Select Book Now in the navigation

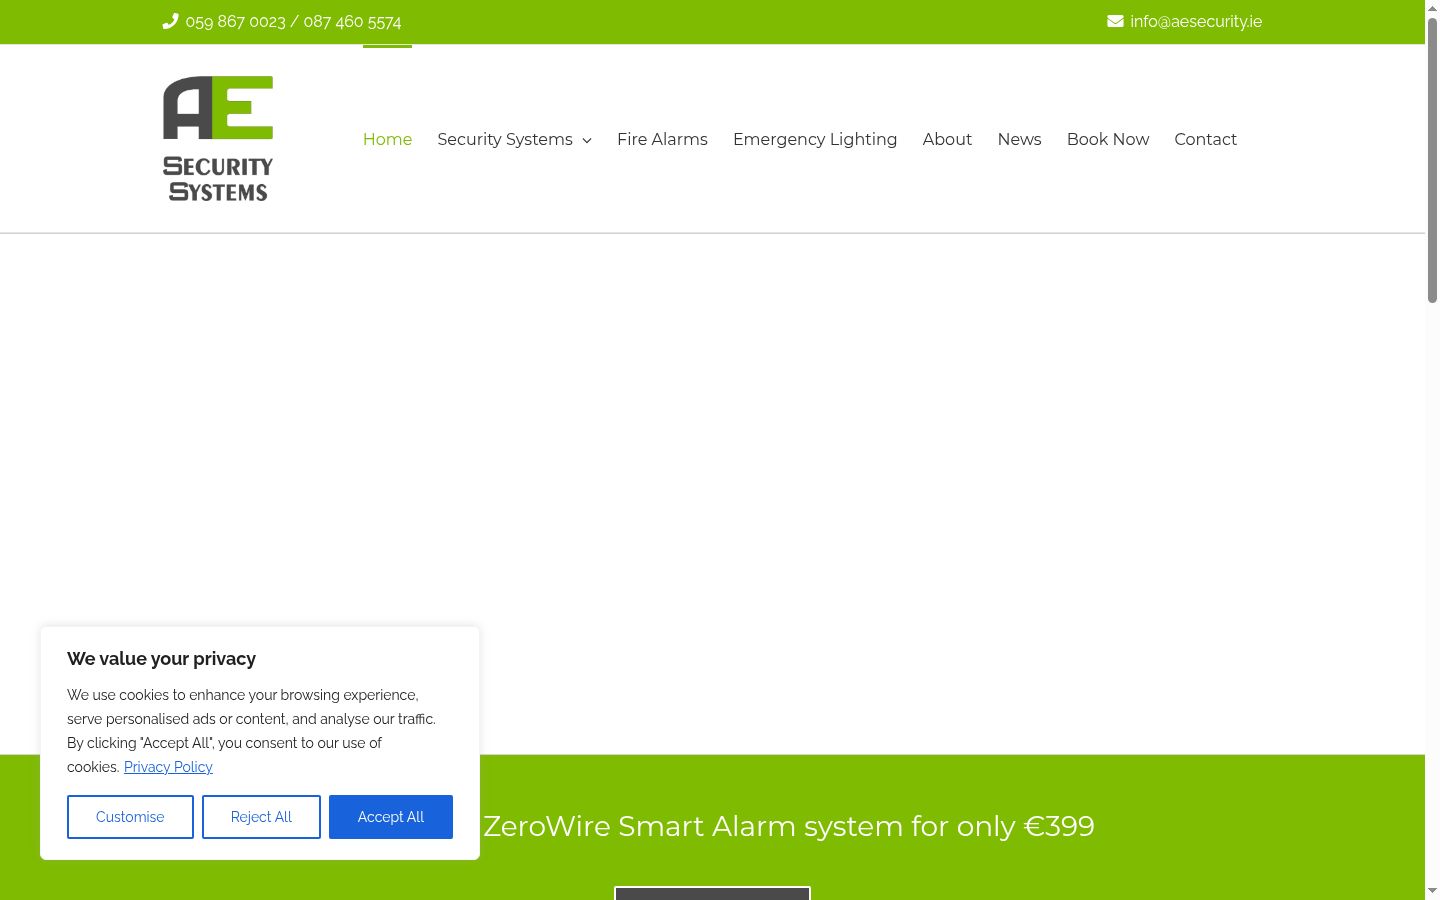point(1108,139)
